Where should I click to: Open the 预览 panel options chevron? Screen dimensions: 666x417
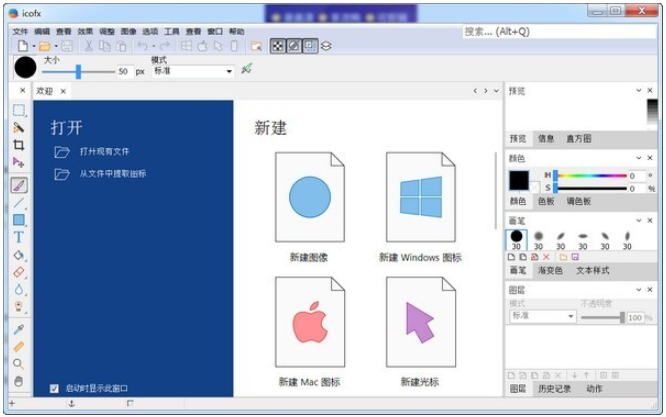tap(638, 90)
